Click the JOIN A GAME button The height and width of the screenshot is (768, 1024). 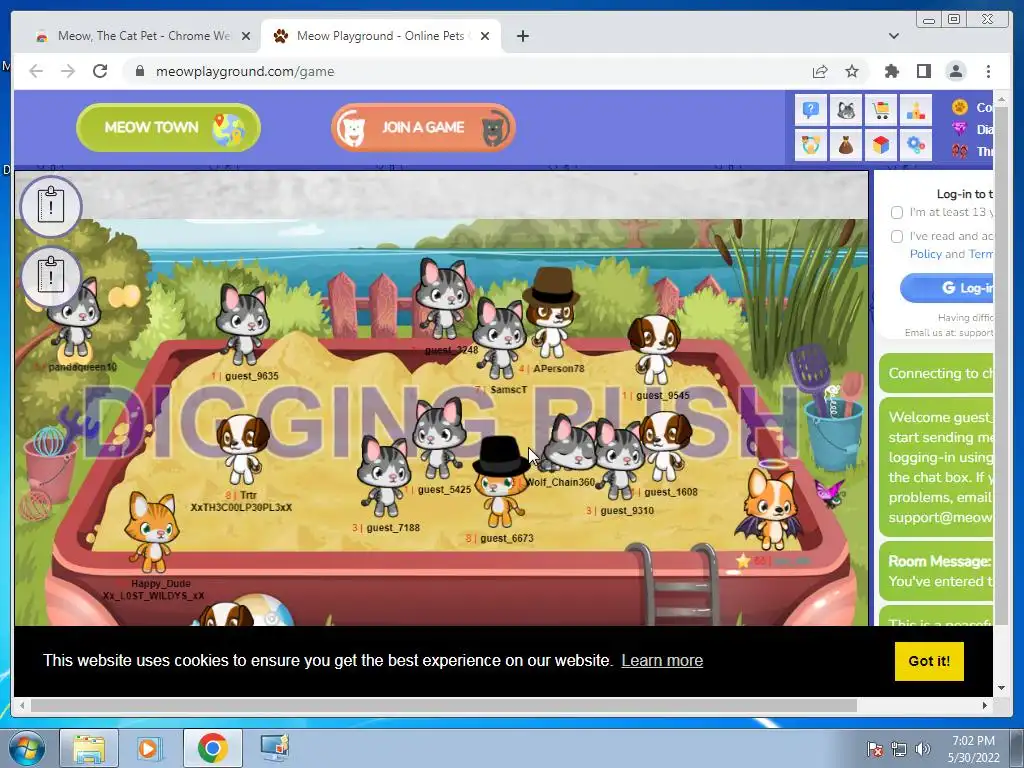[x=423, y=127]
